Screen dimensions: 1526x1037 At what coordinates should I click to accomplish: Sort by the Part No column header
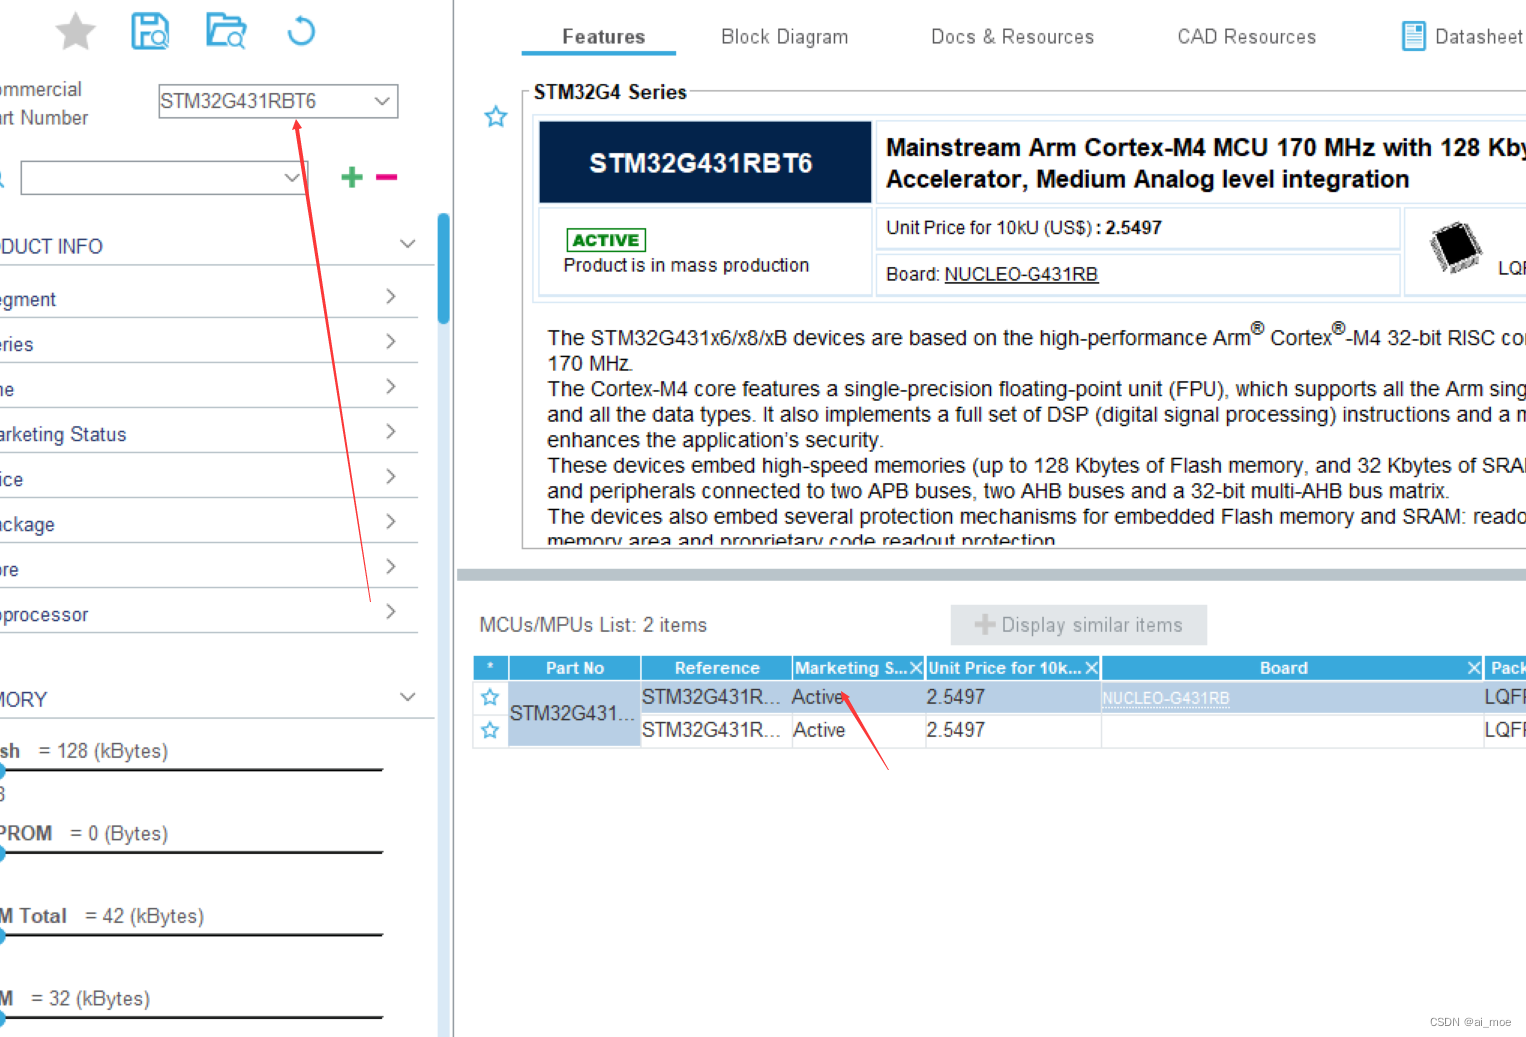[x=575, y=668]
